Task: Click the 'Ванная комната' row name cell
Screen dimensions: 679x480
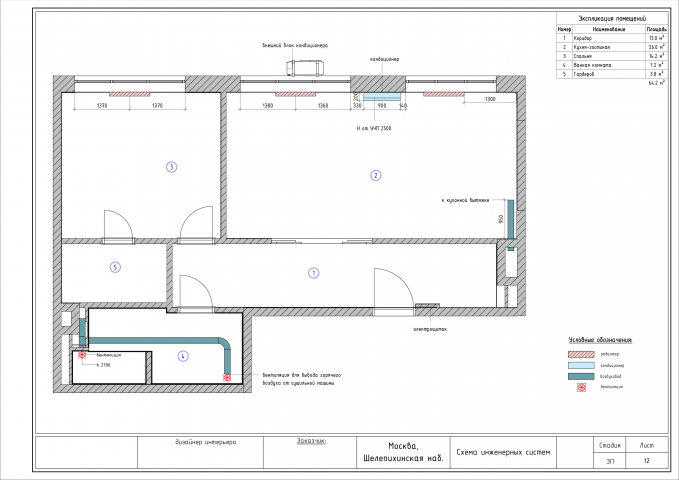Action: click(608, 65)
